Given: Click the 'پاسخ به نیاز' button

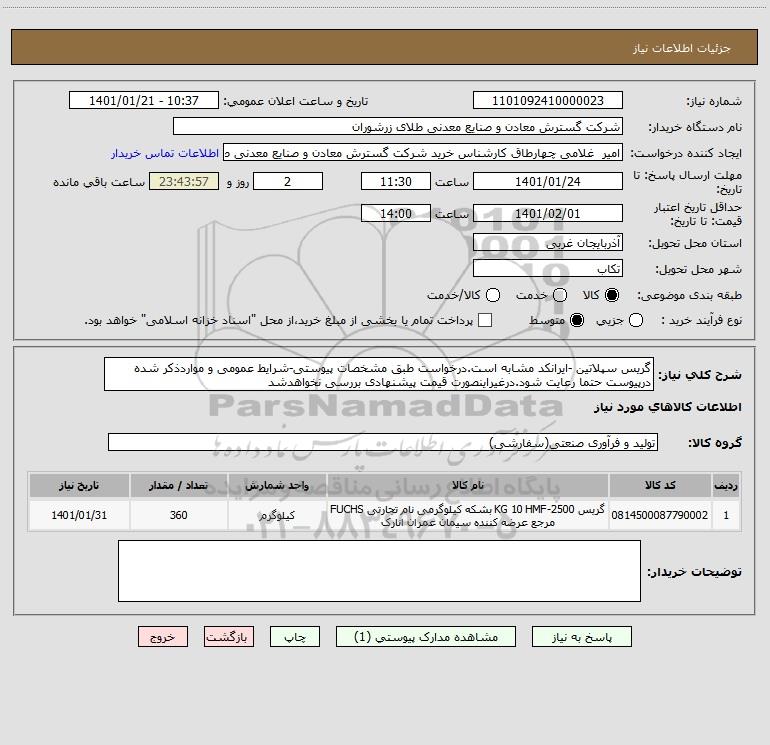Looking at the screenshot, I should (x=581, y=636).
